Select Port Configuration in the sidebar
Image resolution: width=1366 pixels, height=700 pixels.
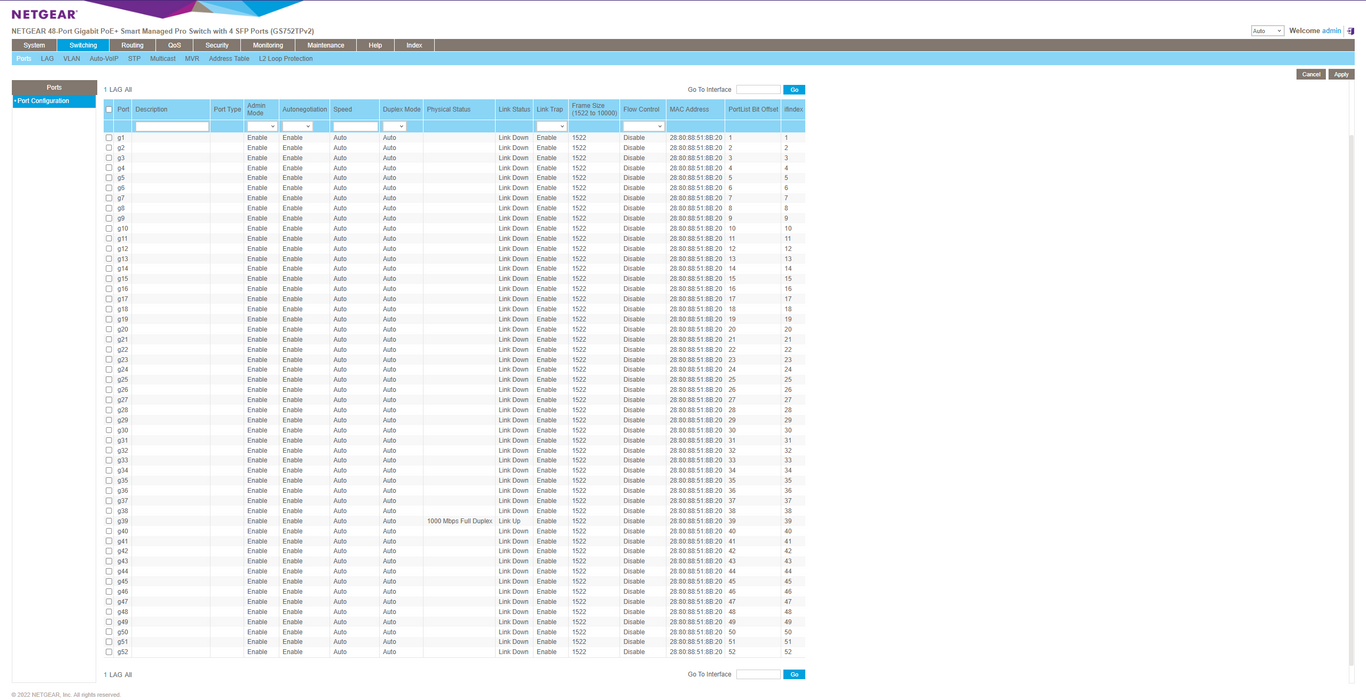pos(44,101)
